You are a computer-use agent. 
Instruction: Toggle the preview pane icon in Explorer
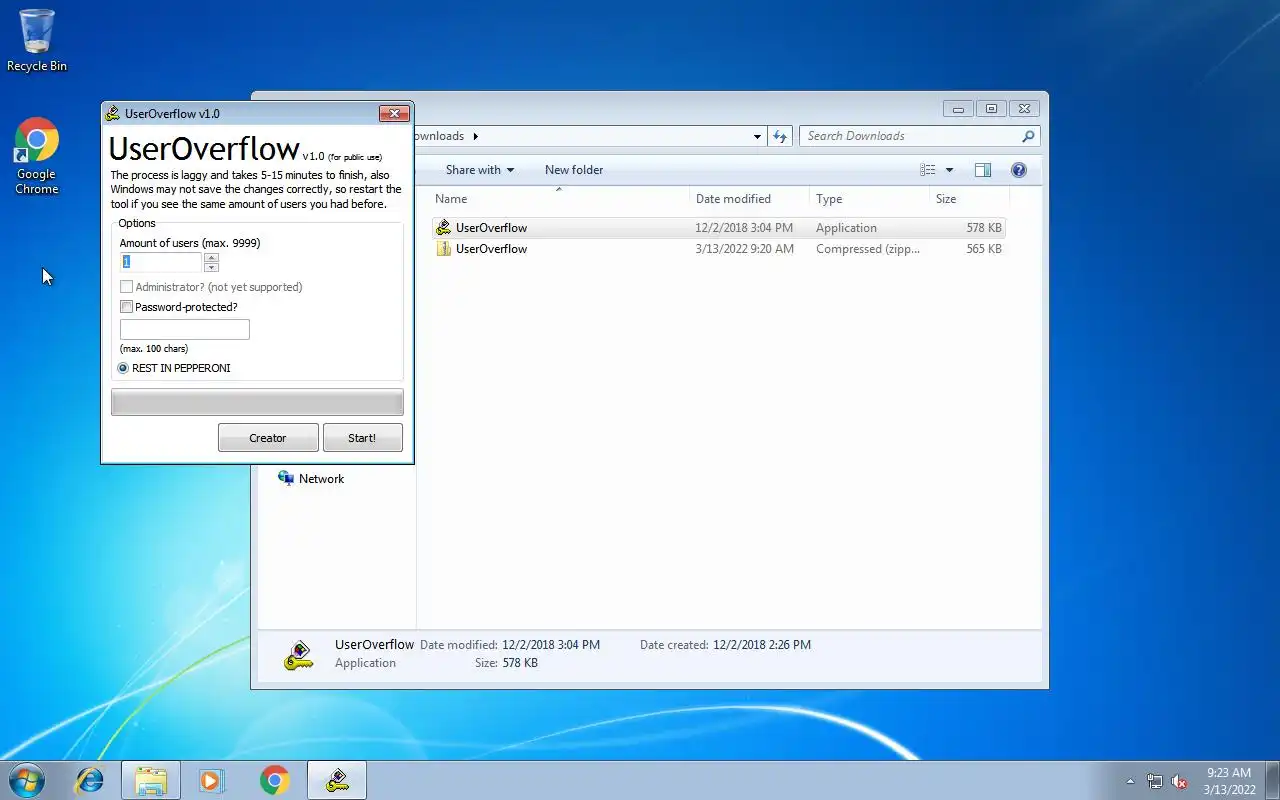tap(983, 170)
